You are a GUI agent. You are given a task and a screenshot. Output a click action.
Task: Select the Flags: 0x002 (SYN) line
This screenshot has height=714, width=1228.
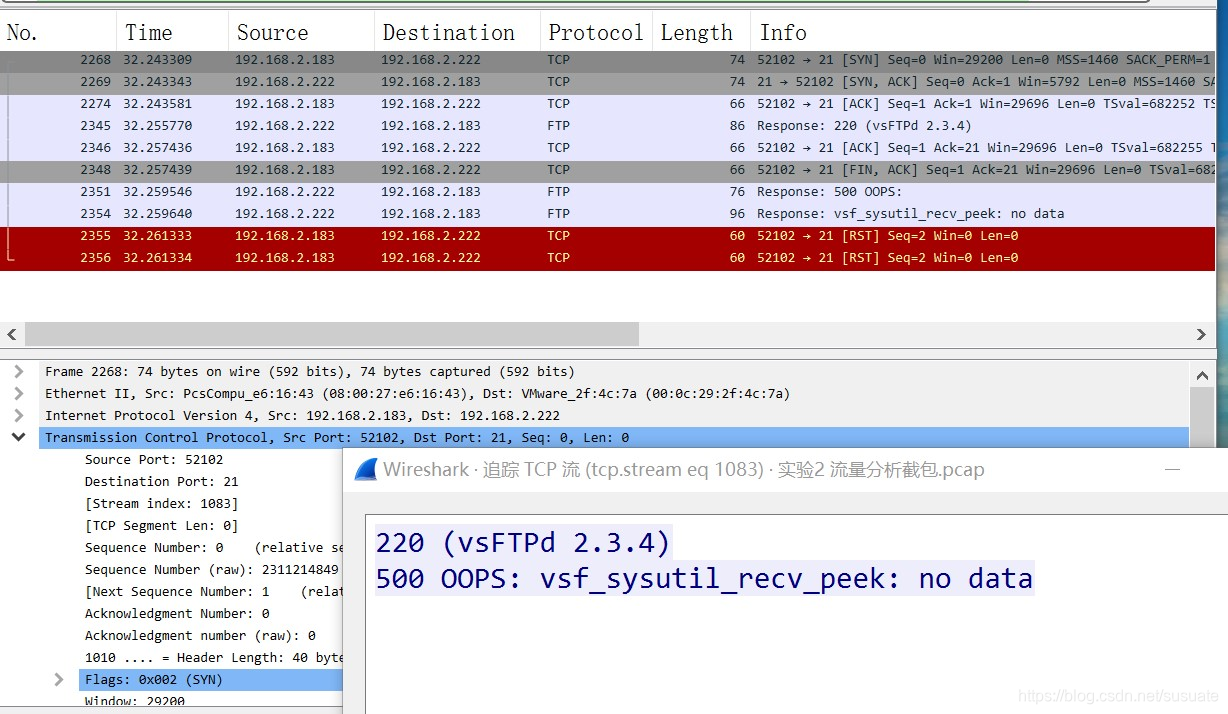[210, 679]
